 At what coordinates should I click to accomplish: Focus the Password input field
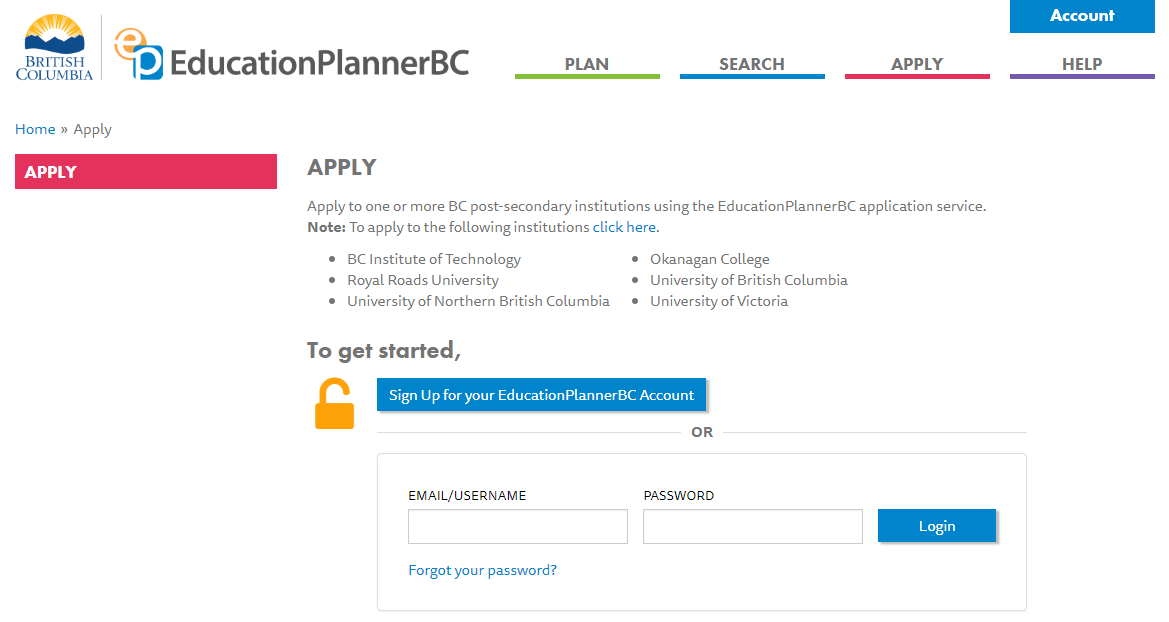coord(752,526)
